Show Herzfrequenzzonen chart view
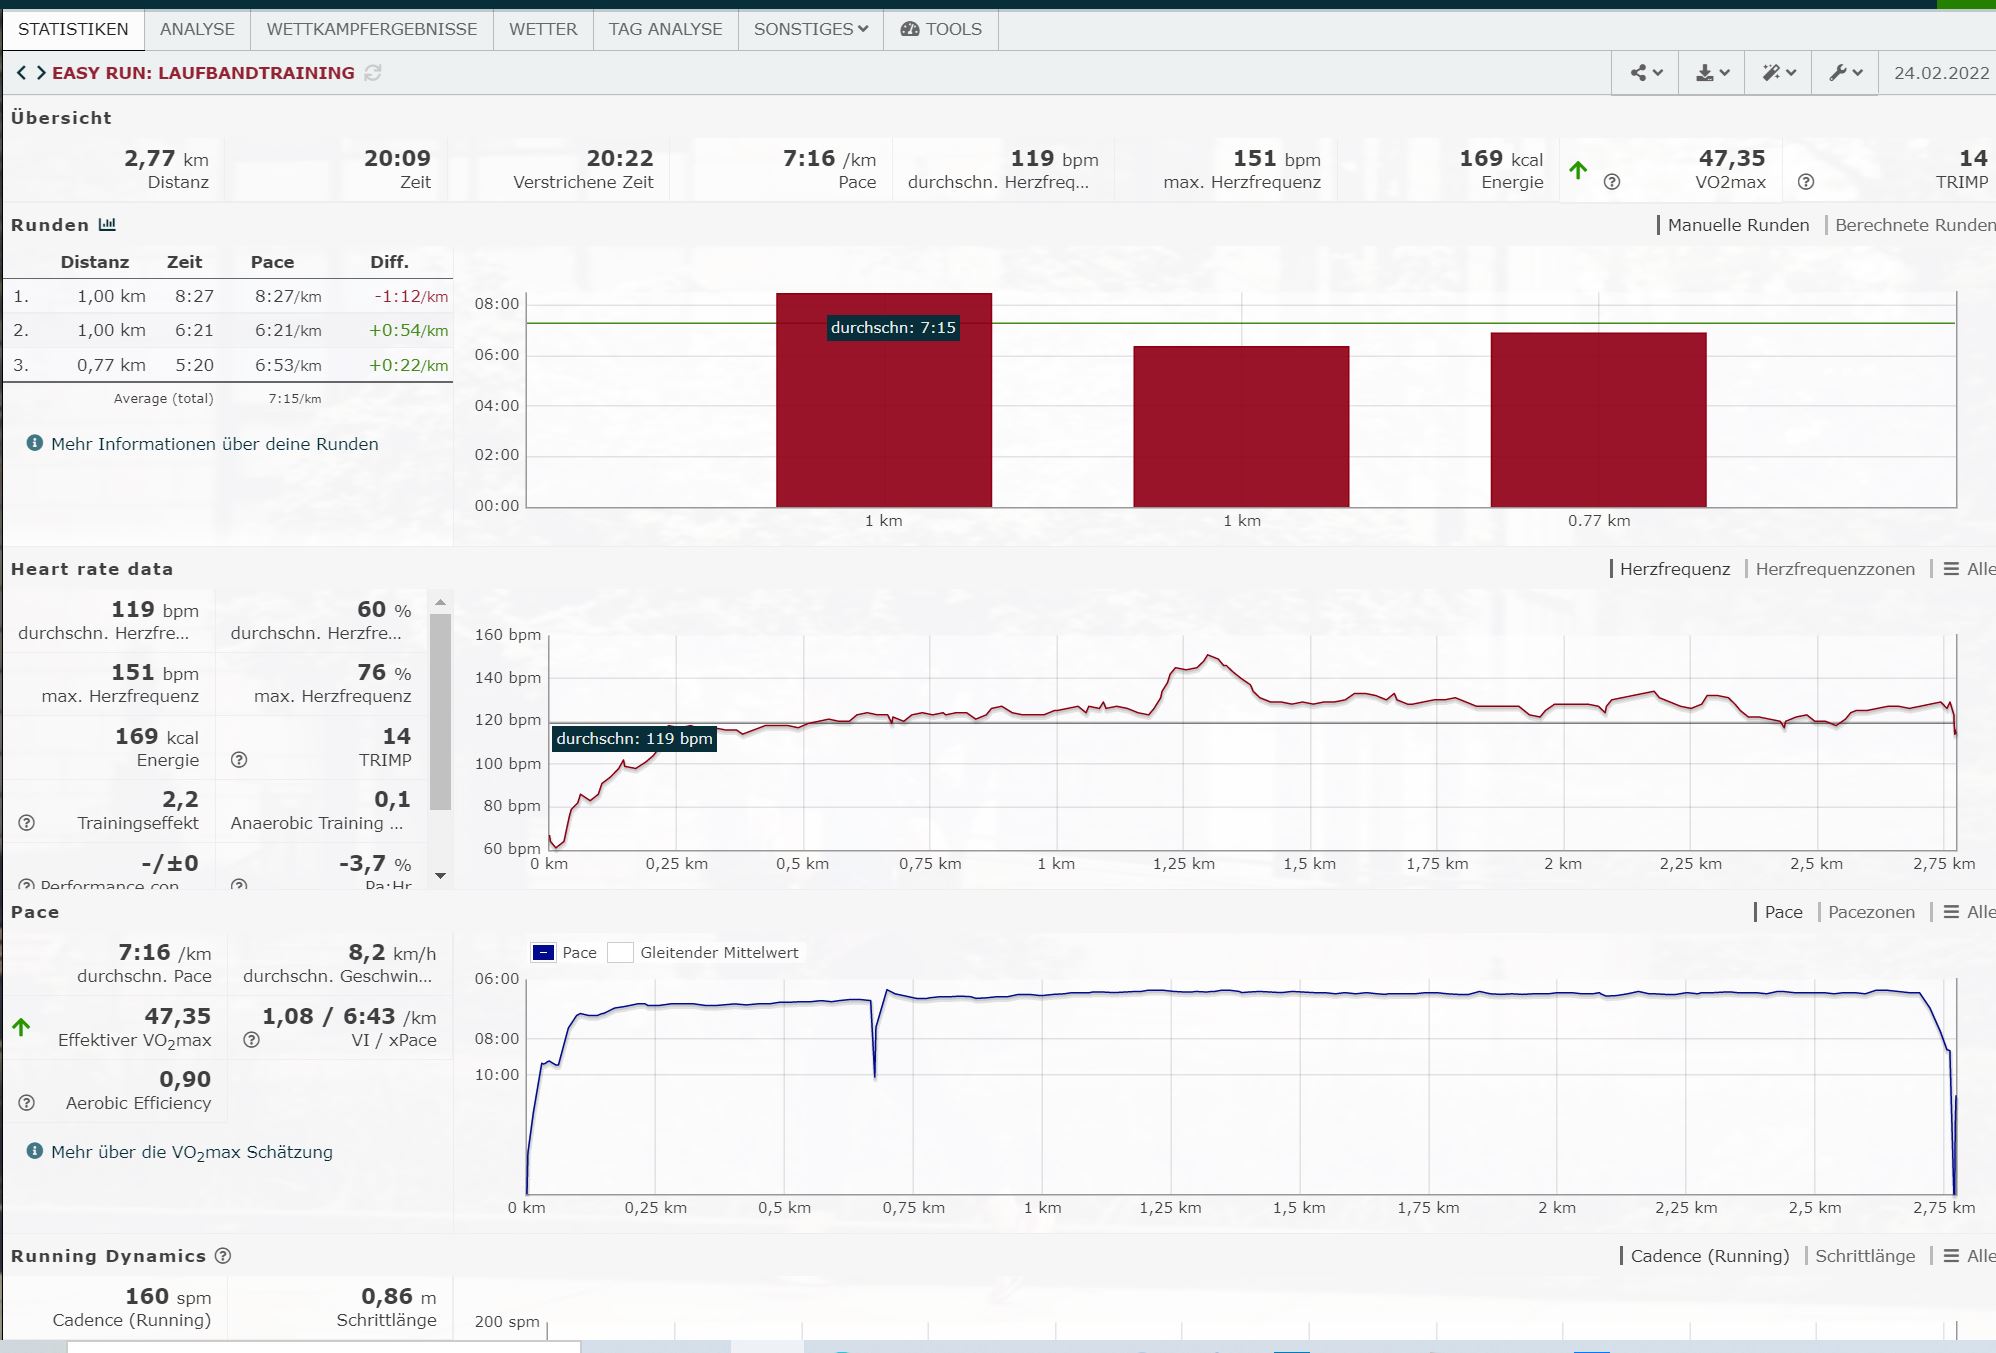This screenshot has height=1353, width=1996. [1834, 569]
